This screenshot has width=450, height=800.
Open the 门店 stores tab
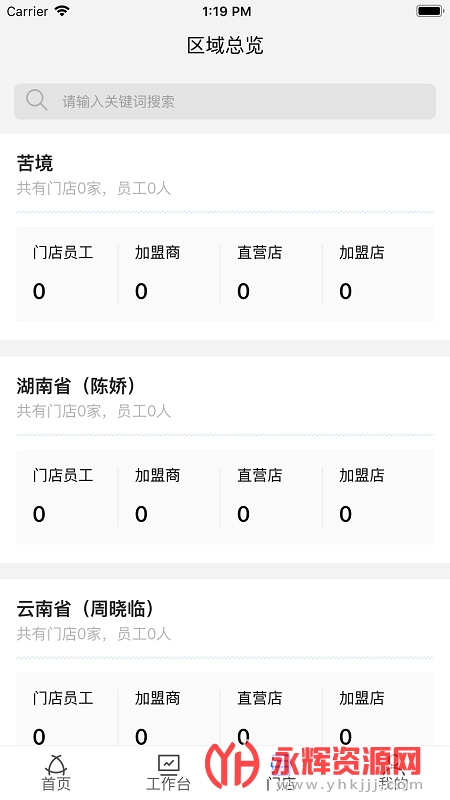point(281,772)
